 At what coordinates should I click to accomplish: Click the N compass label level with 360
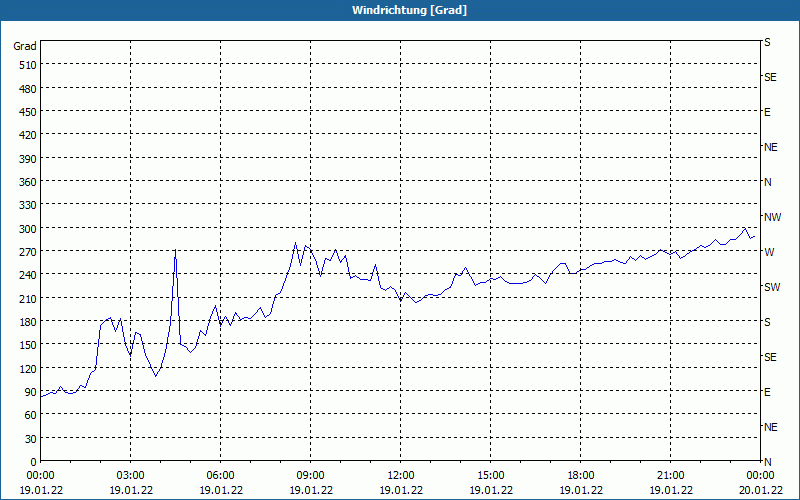tap(768, 182)
